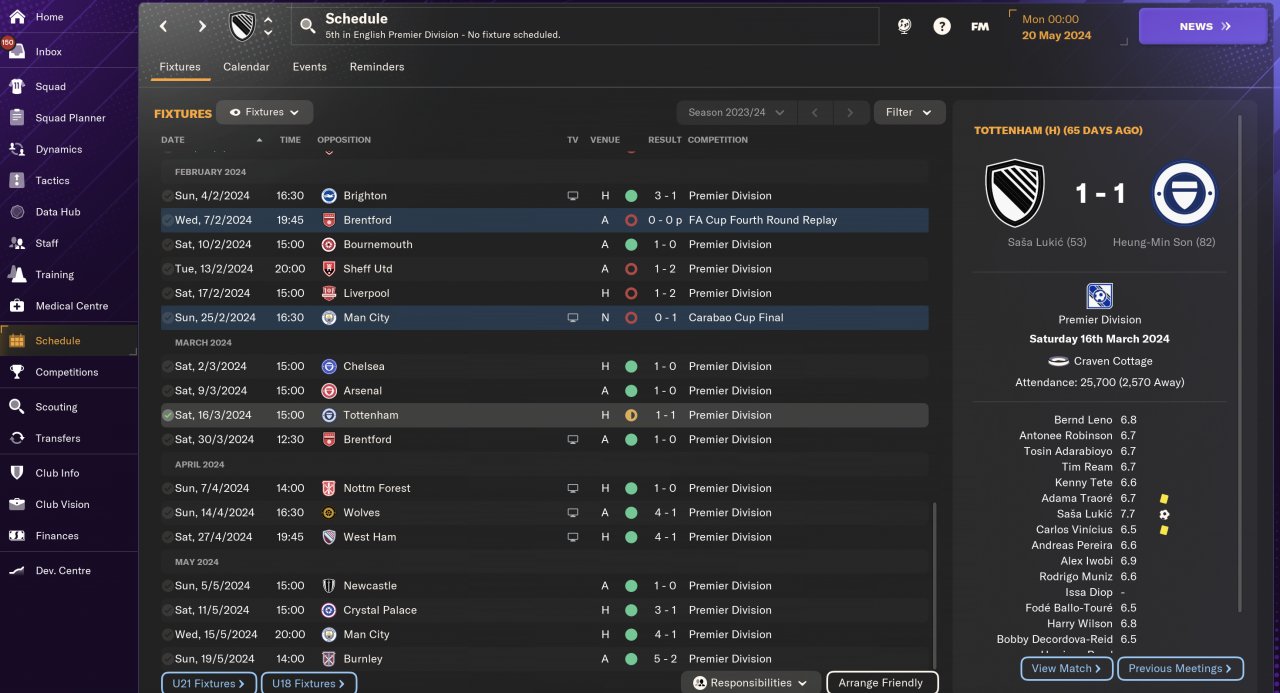Screen dimensions: 1280x693
Task: Select Schedule in the sidebar
Action: (x=68, y=341)
